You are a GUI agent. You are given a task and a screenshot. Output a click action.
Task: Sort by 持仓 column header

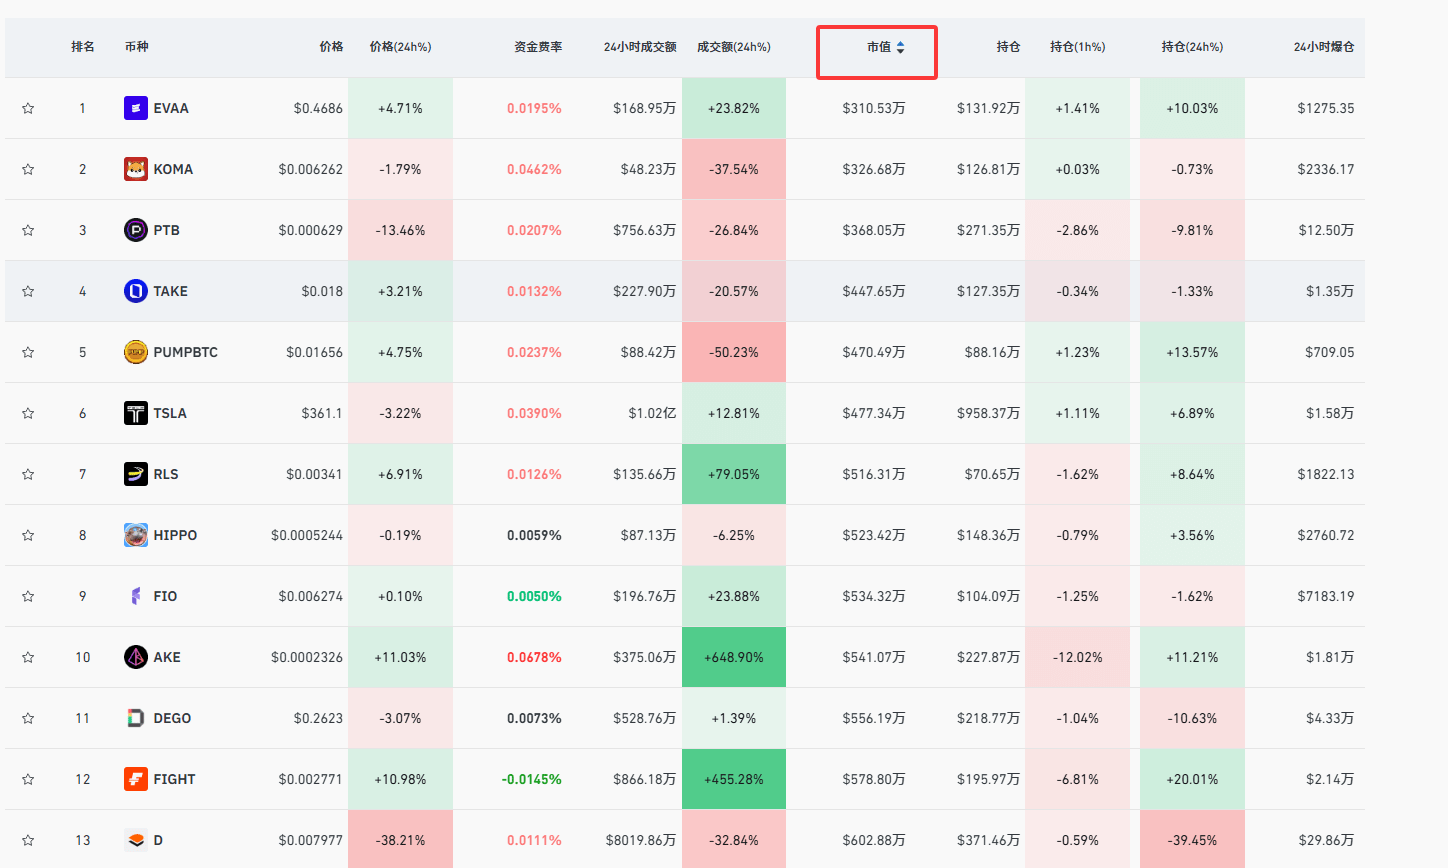coord(1008,47)
